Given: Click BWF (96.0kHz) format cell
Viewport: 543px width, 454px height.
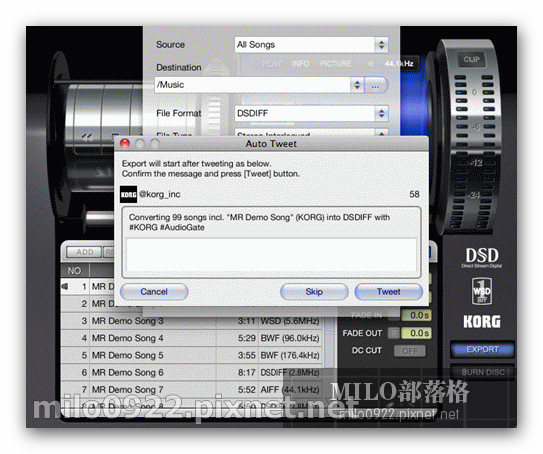Looking at the screenshot, I should (290, 338).
